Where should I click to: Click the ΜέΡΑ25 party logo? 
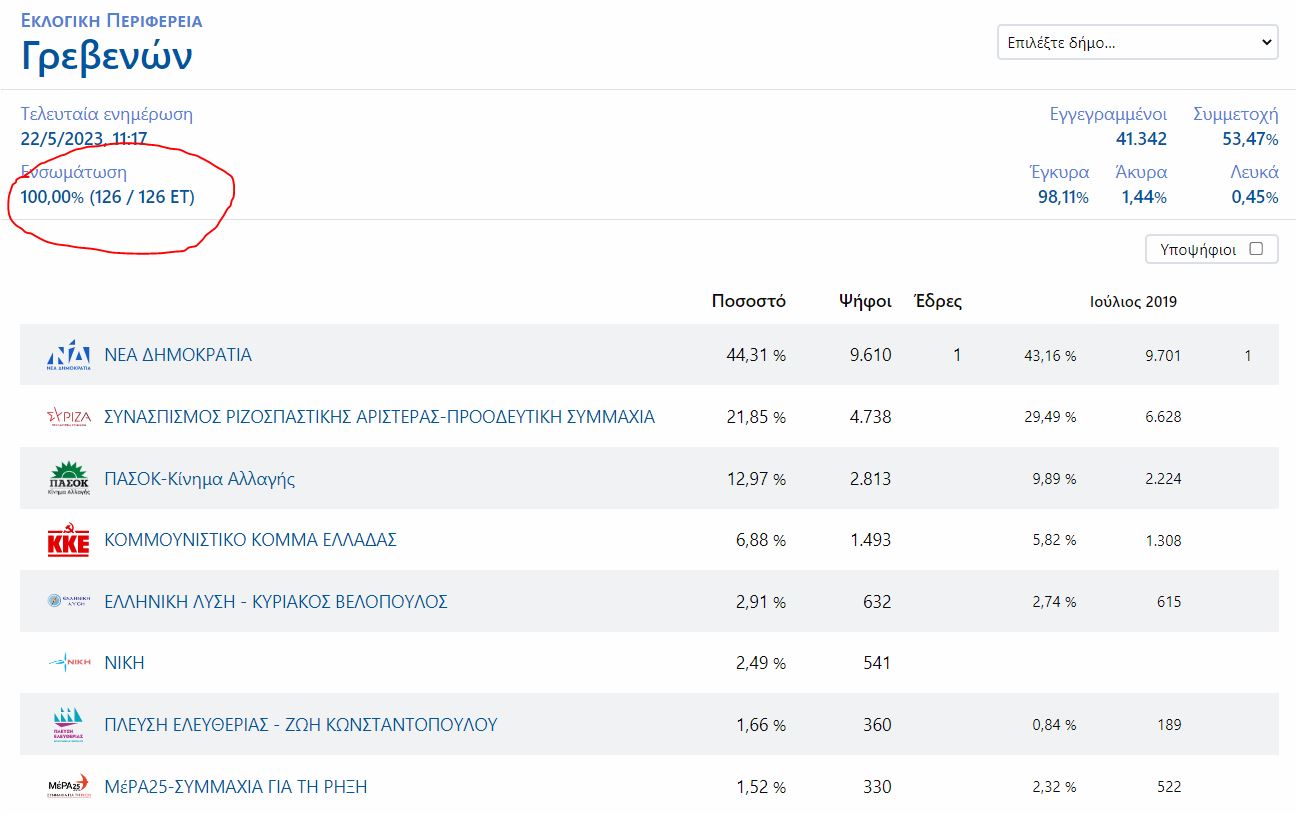(x=69, y=786)
